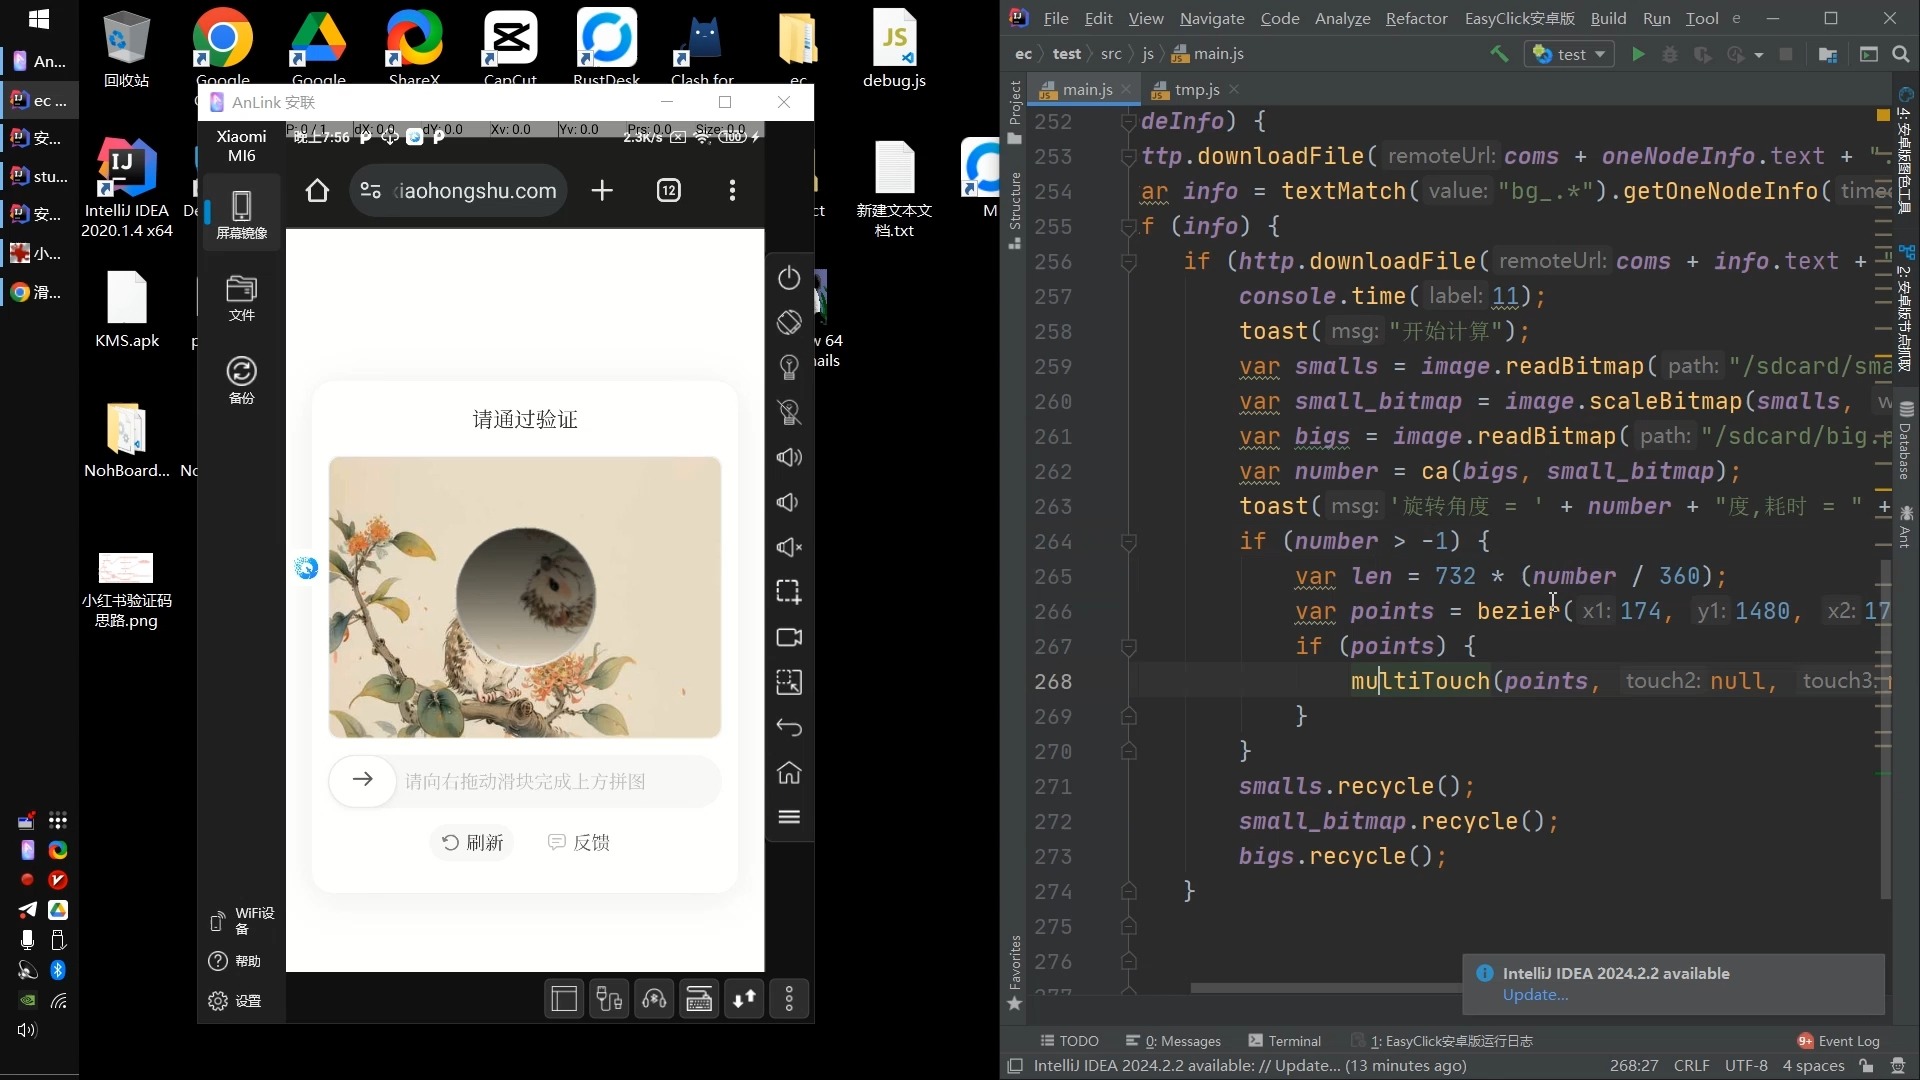Raise phone volume in AnLink toolbar
The height and width of the screenshot is (1080, 1920).
(x=789, y=457)
